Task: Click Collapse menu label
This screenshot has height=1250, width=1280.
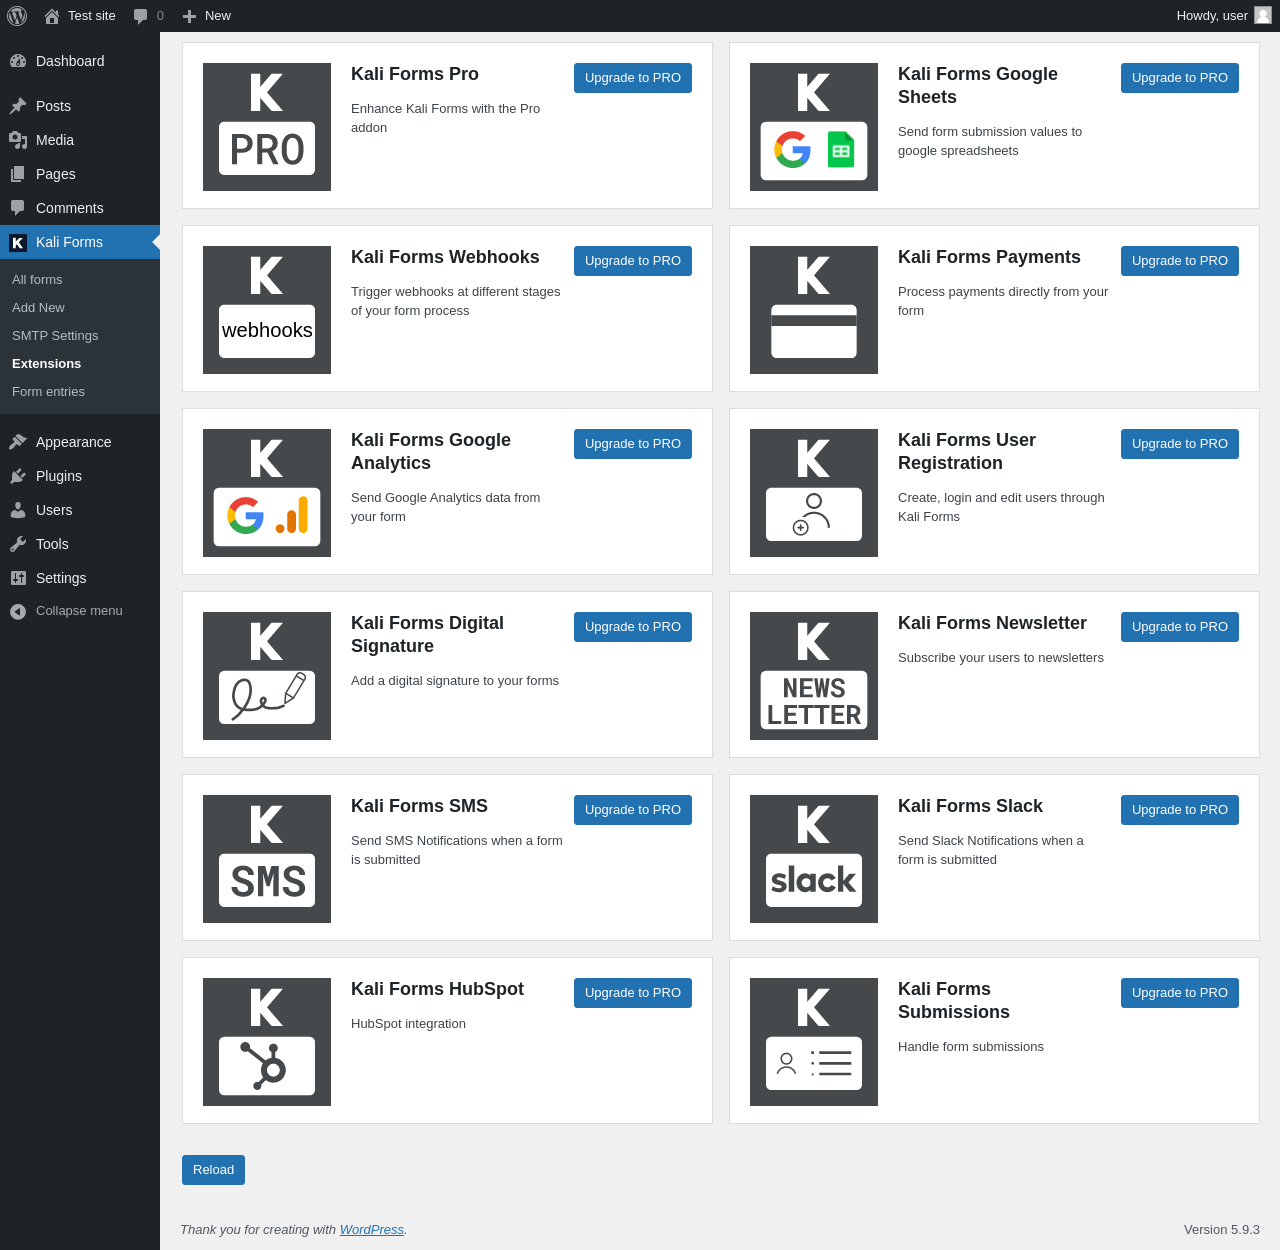Action: pos(79,611)
